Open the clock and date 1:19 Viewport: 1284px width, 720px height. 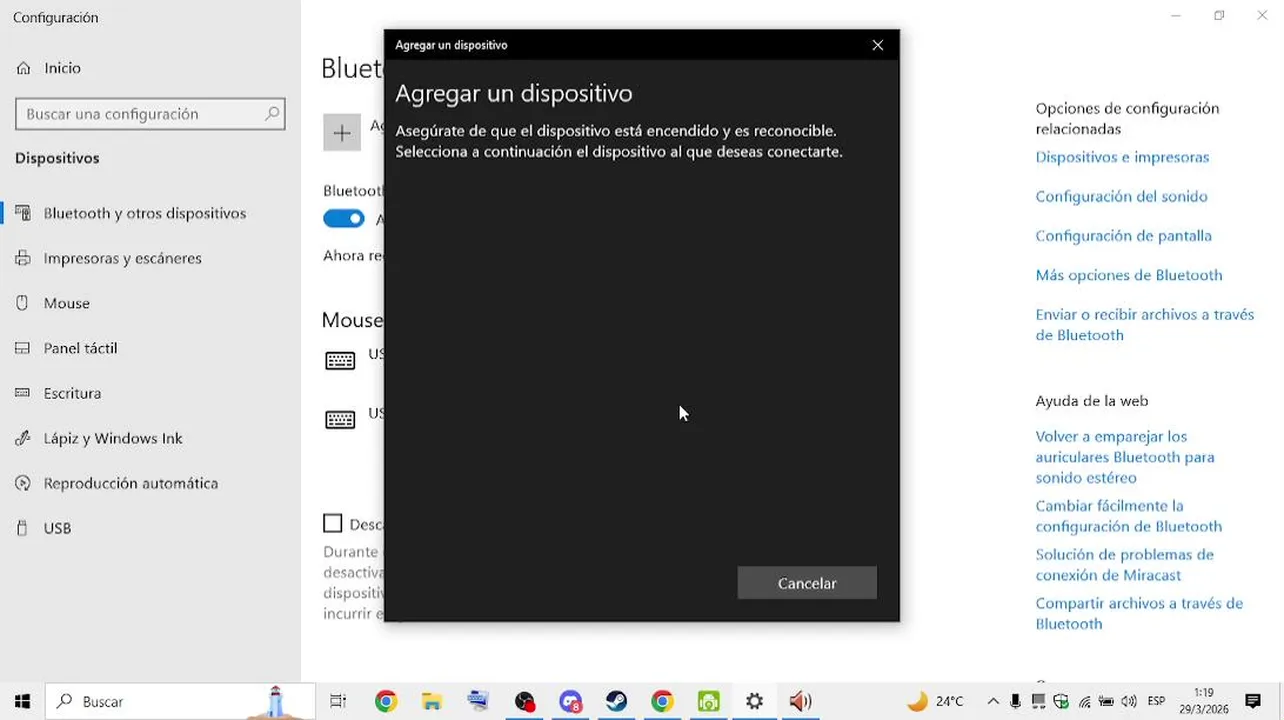(x=1204, y=701)
